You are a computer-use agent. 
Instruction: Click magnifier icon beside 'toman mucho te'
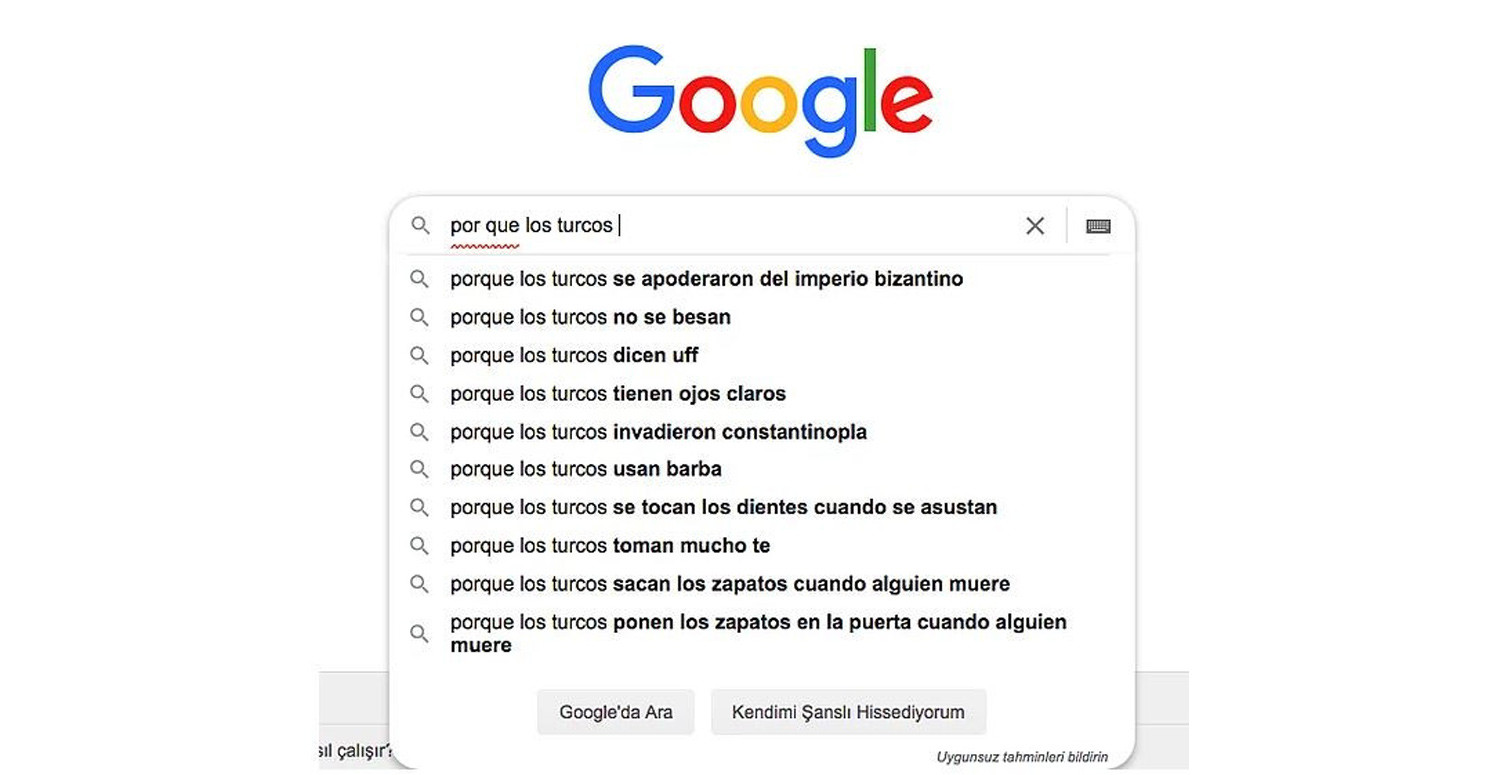pos(420,546)
